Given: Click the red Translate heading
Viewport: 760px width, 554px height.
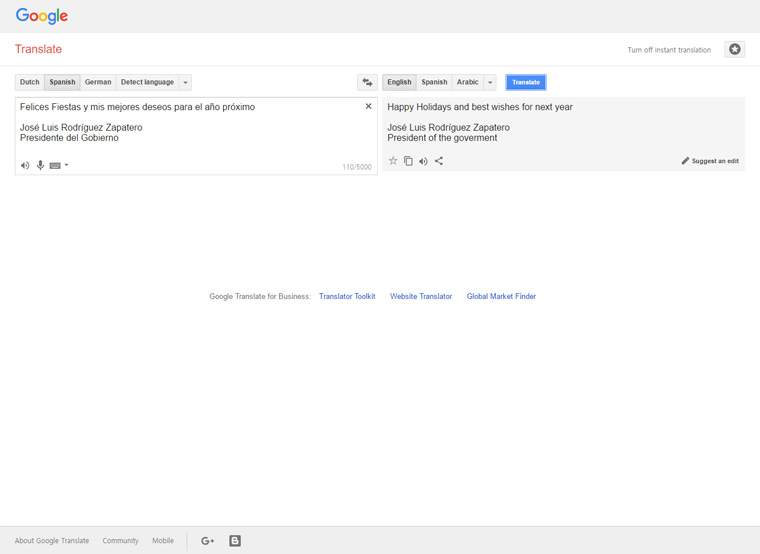Looking at the screenshot, I should (x=38, y=49).
